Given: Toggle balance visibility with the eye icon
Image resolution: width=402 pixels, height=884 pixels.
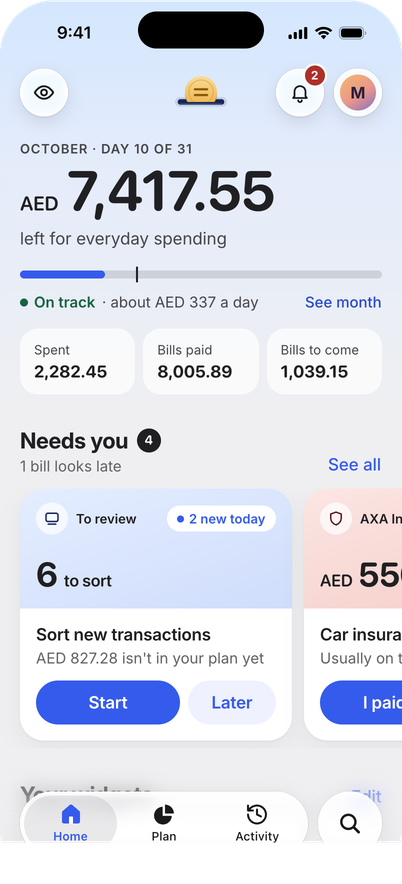Looking at the screenshot, I should 44,92.
